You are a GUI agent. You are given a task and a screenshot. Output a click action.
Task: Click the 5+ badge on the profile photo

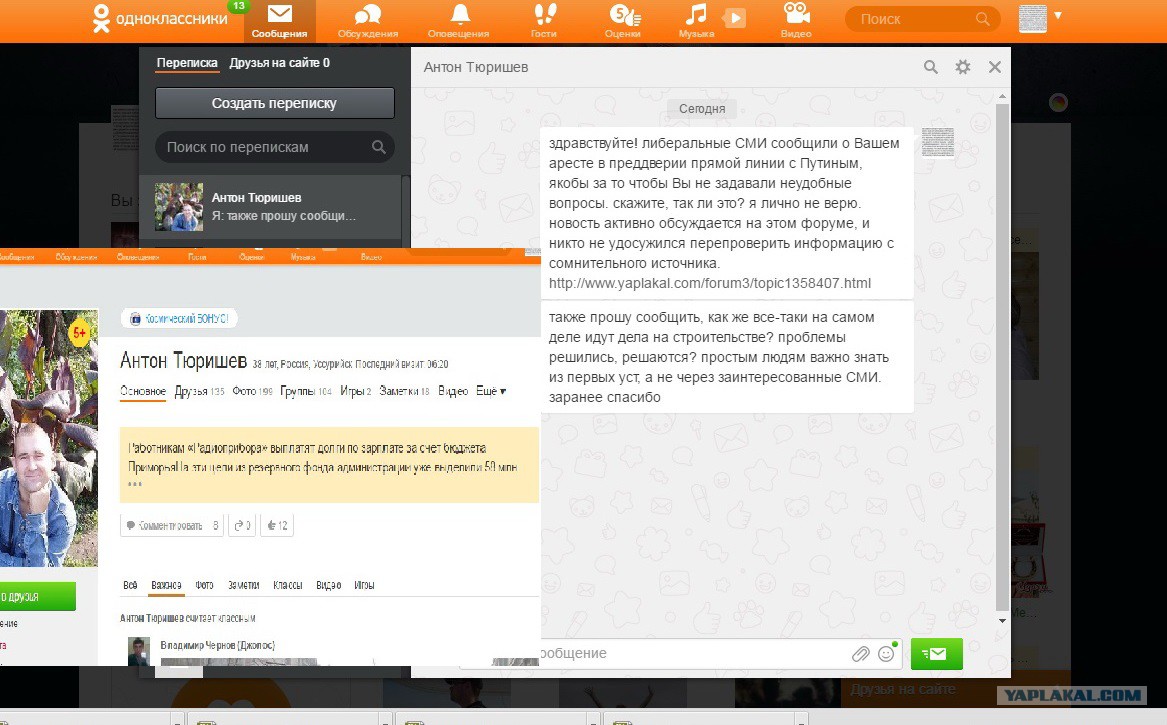coord(80,332)
